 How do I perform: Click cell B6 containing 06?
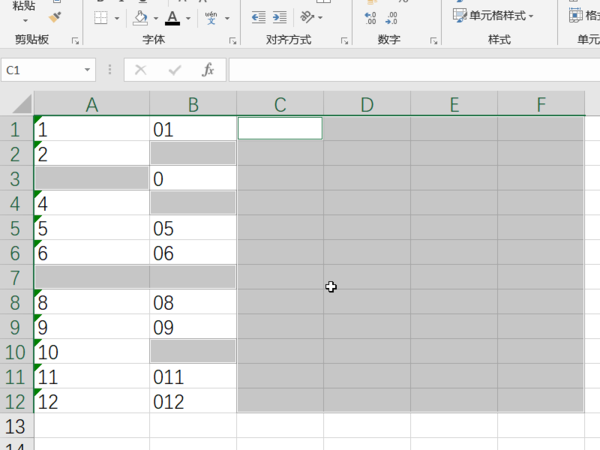tap(193, 253)
